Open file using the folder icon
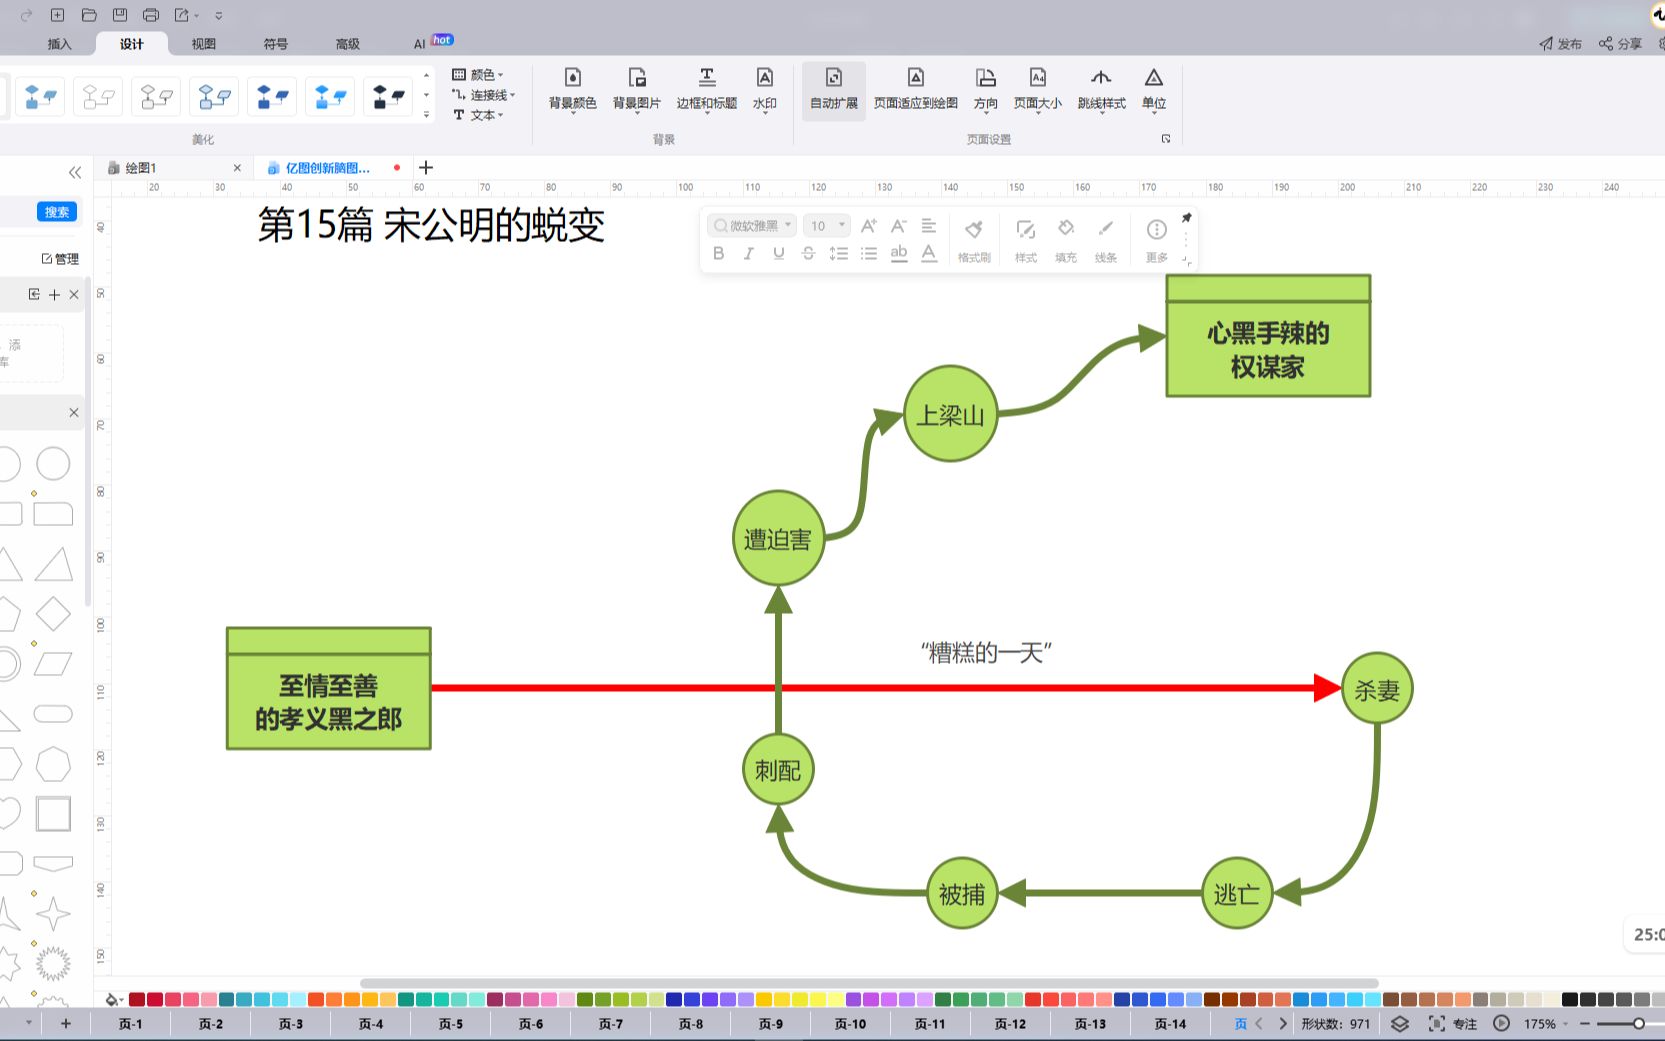1665x1041 pixels. [x=89, y=15]
